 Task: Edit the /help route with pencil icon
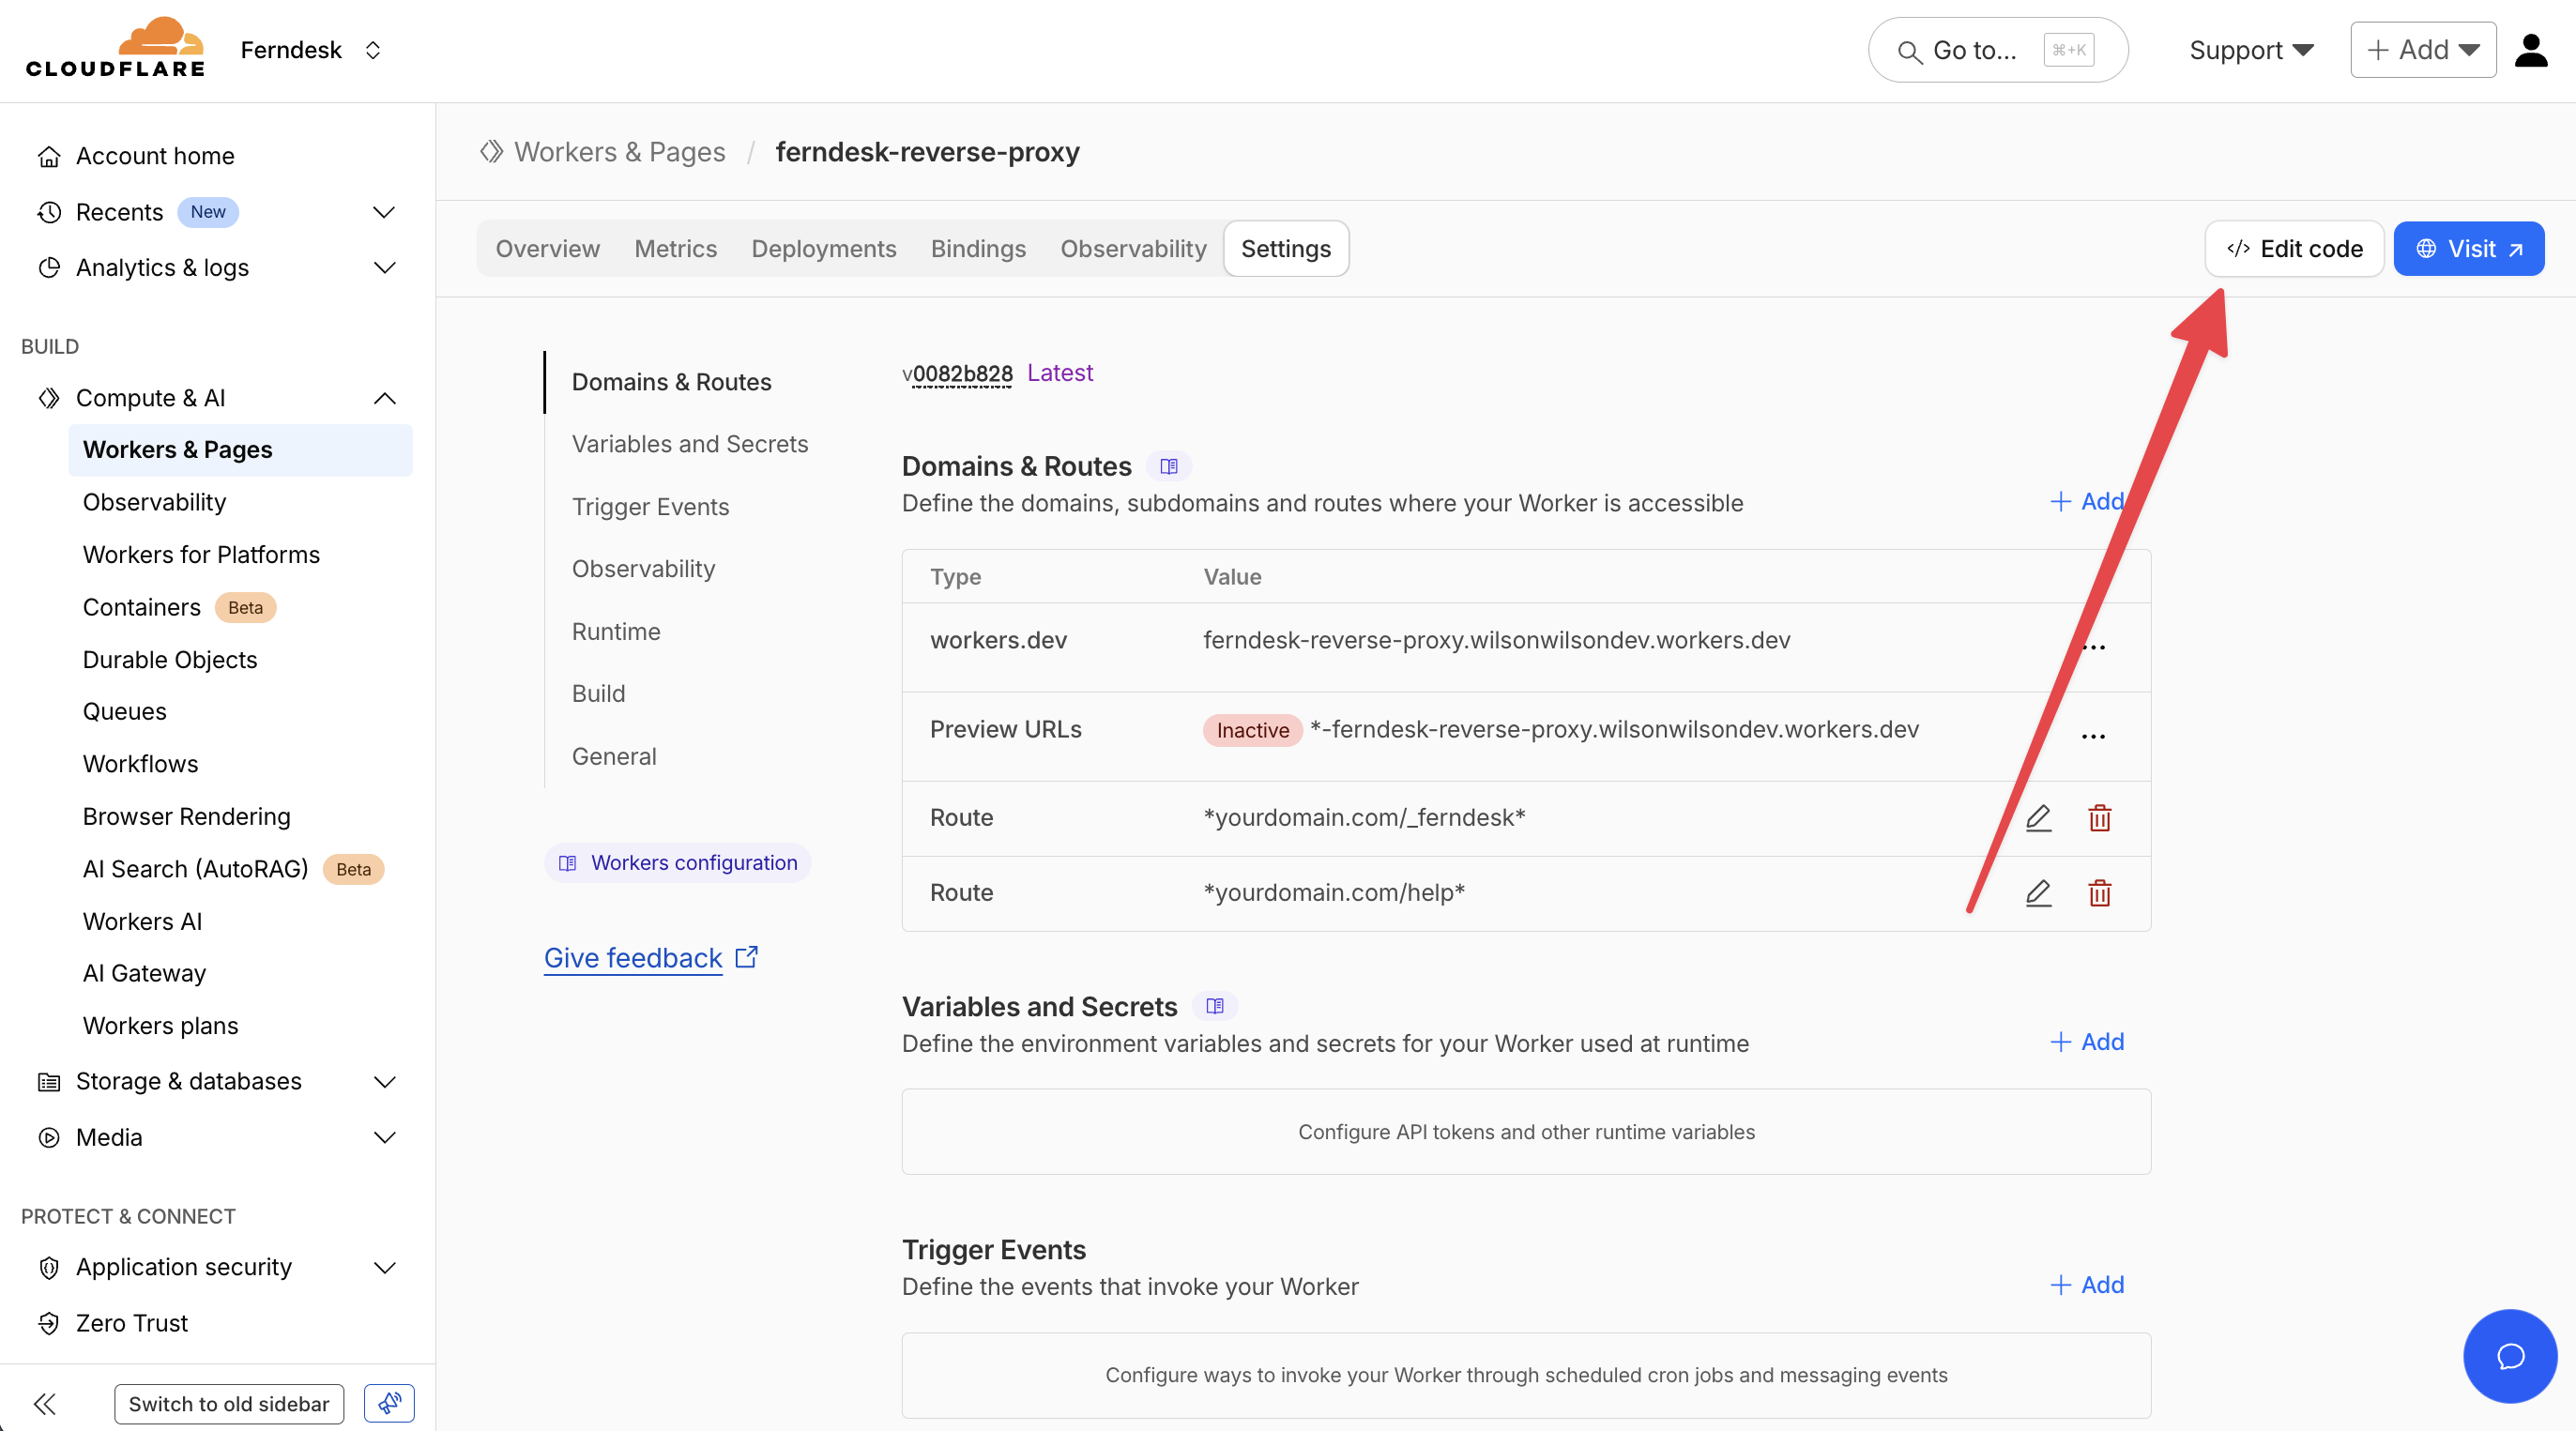pos(2038,893)
